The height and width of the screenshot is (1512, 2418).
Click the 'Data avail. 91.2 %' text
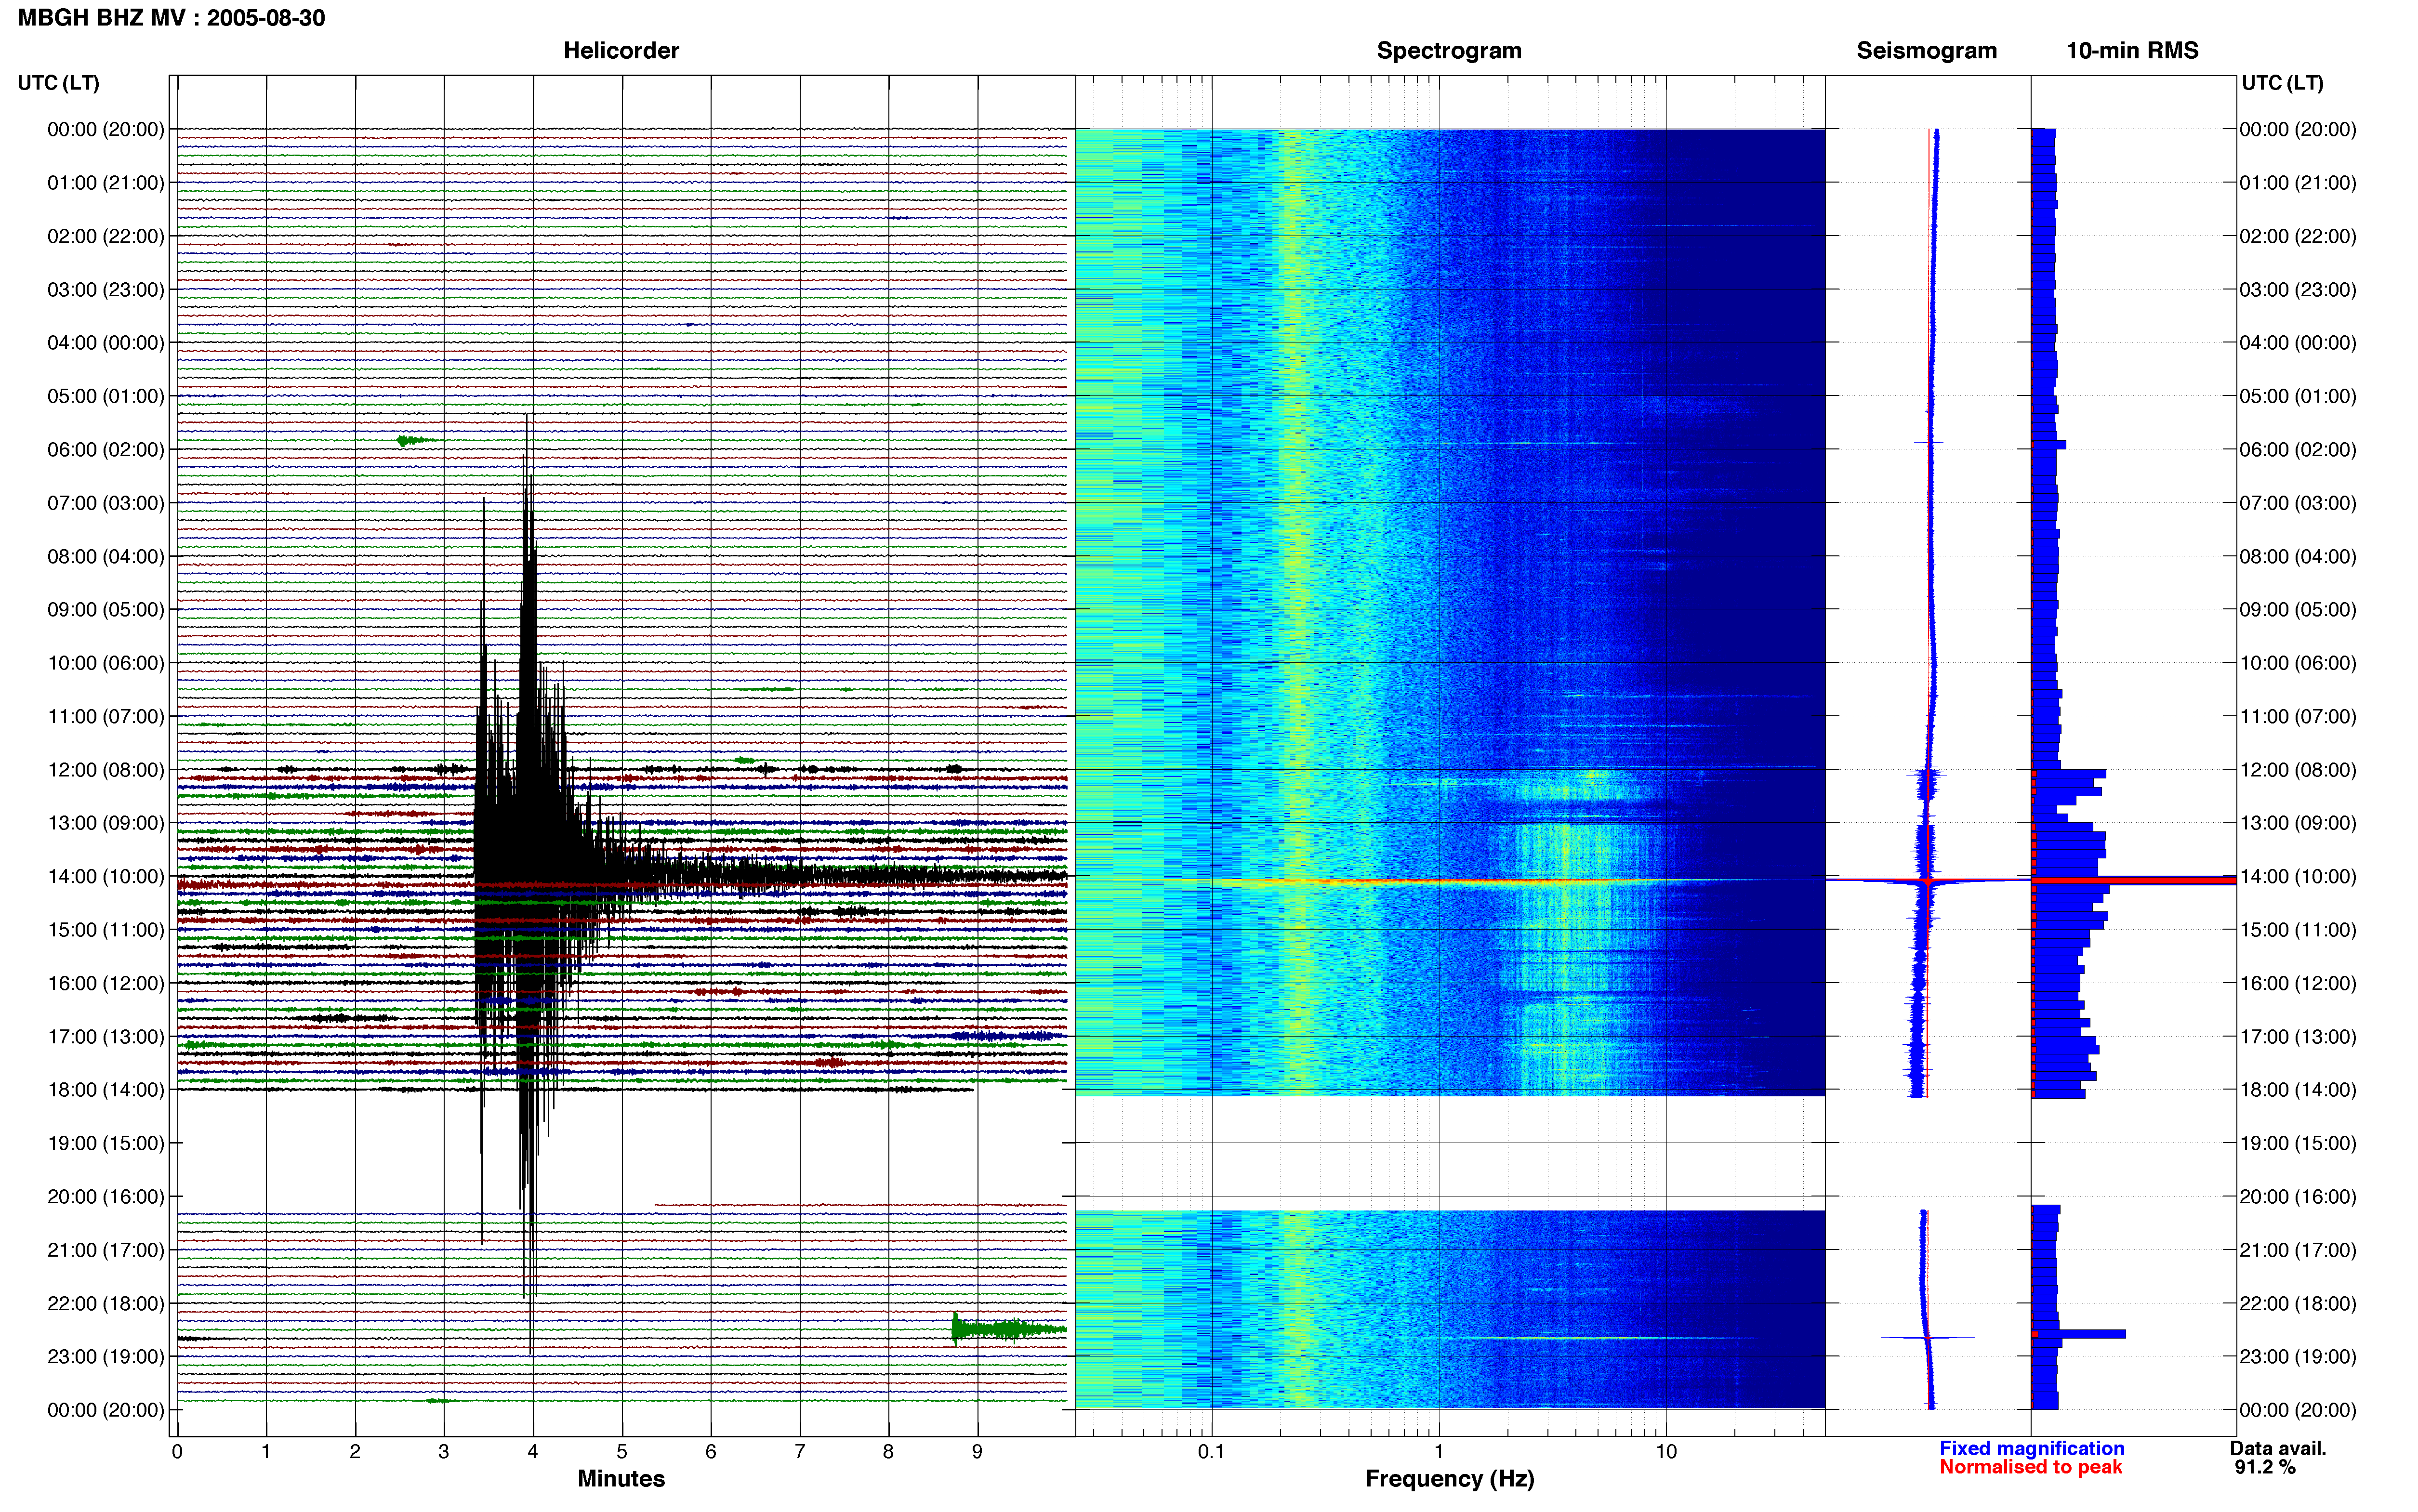[x=2277, y=1458]
